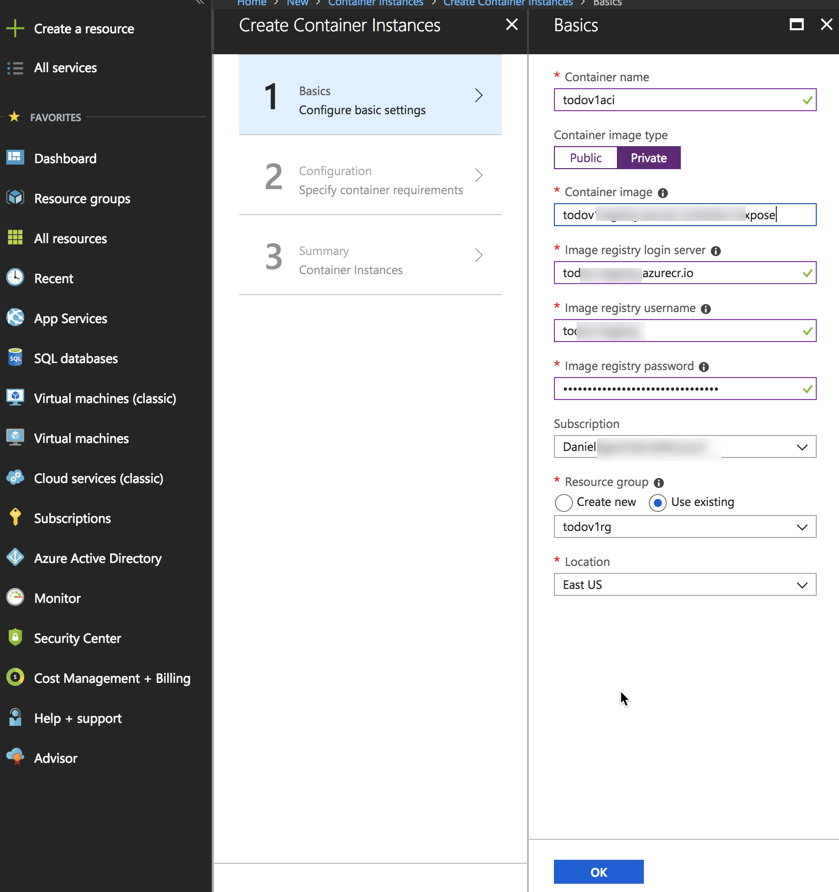This screenshot has height=892, width=839.
Task: Click info icon next to Resource group
Action: point(659,483)
